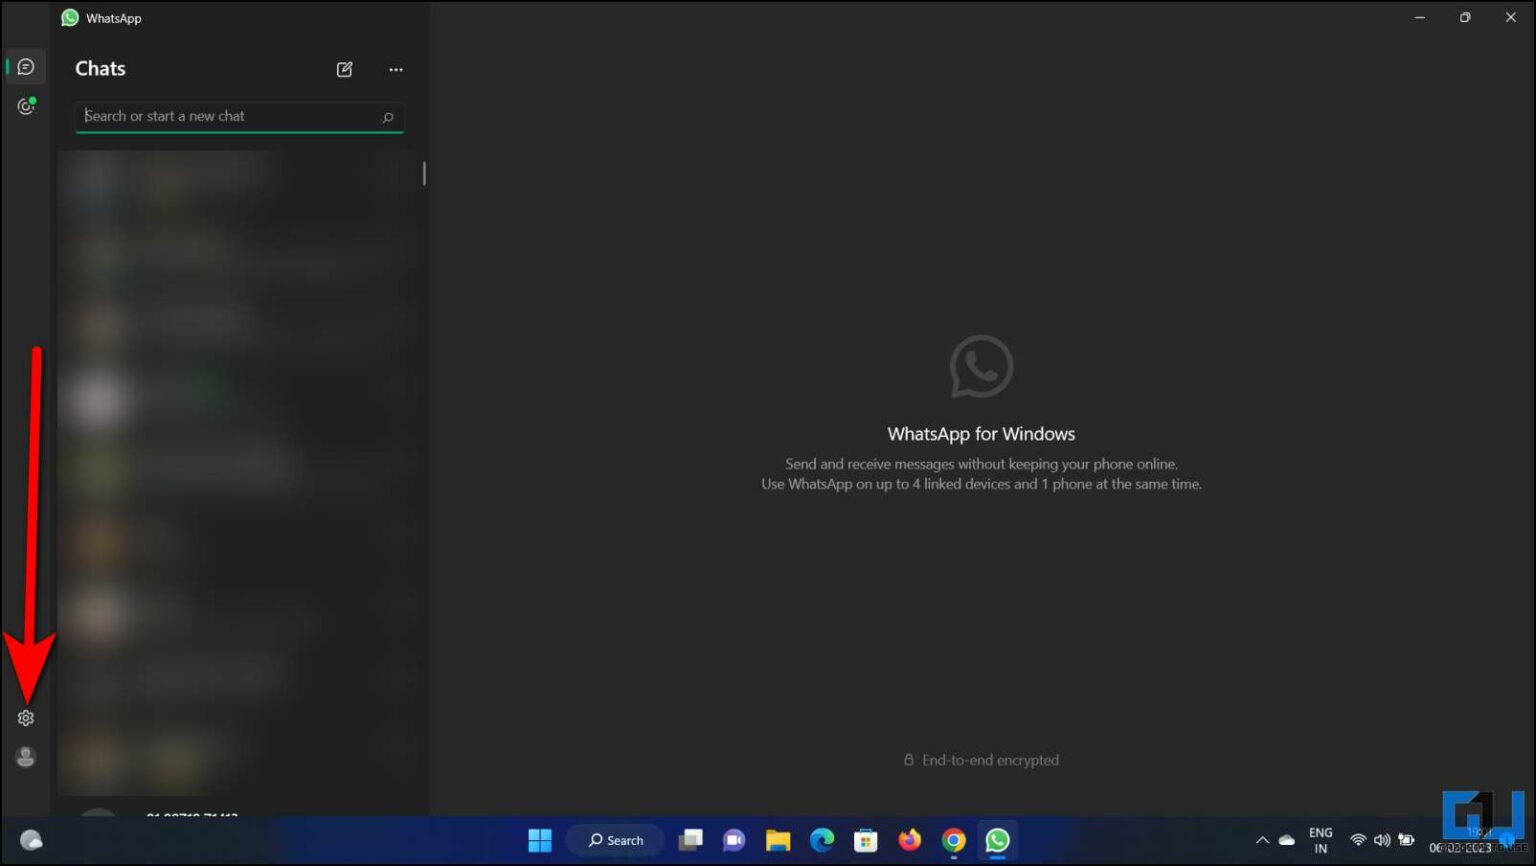Open Windows Search from the taskbar
Image resolution: width=1536 pixels, height=866 pixels.
pyautogui.click(x=615, y=840)
